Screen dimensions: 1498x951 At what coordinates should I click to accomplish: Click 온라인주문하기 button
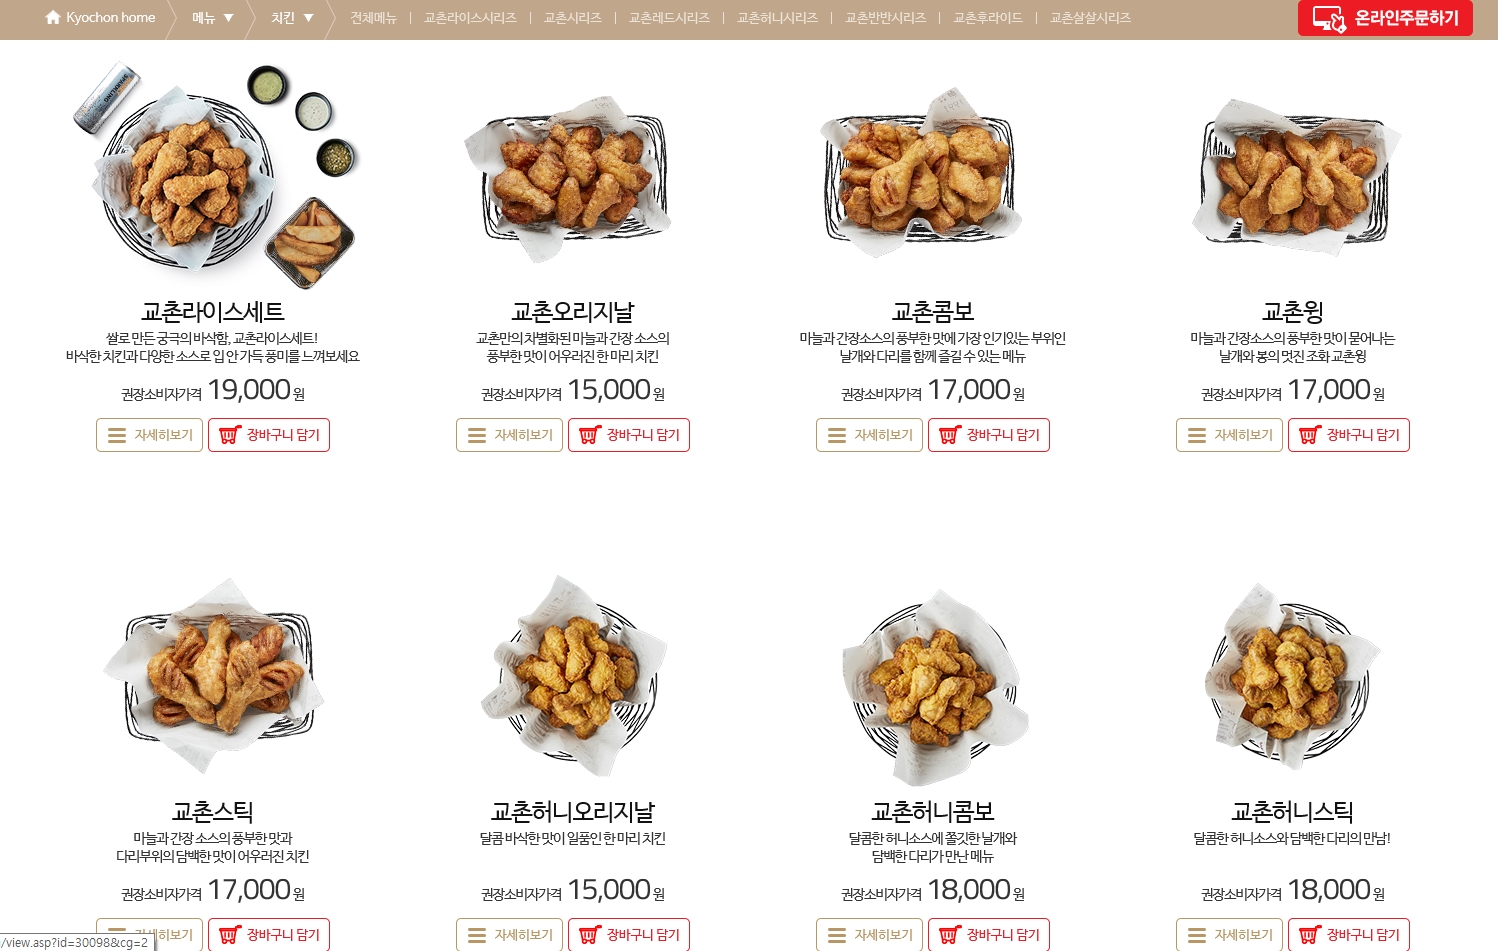(x=1385, y=18)
